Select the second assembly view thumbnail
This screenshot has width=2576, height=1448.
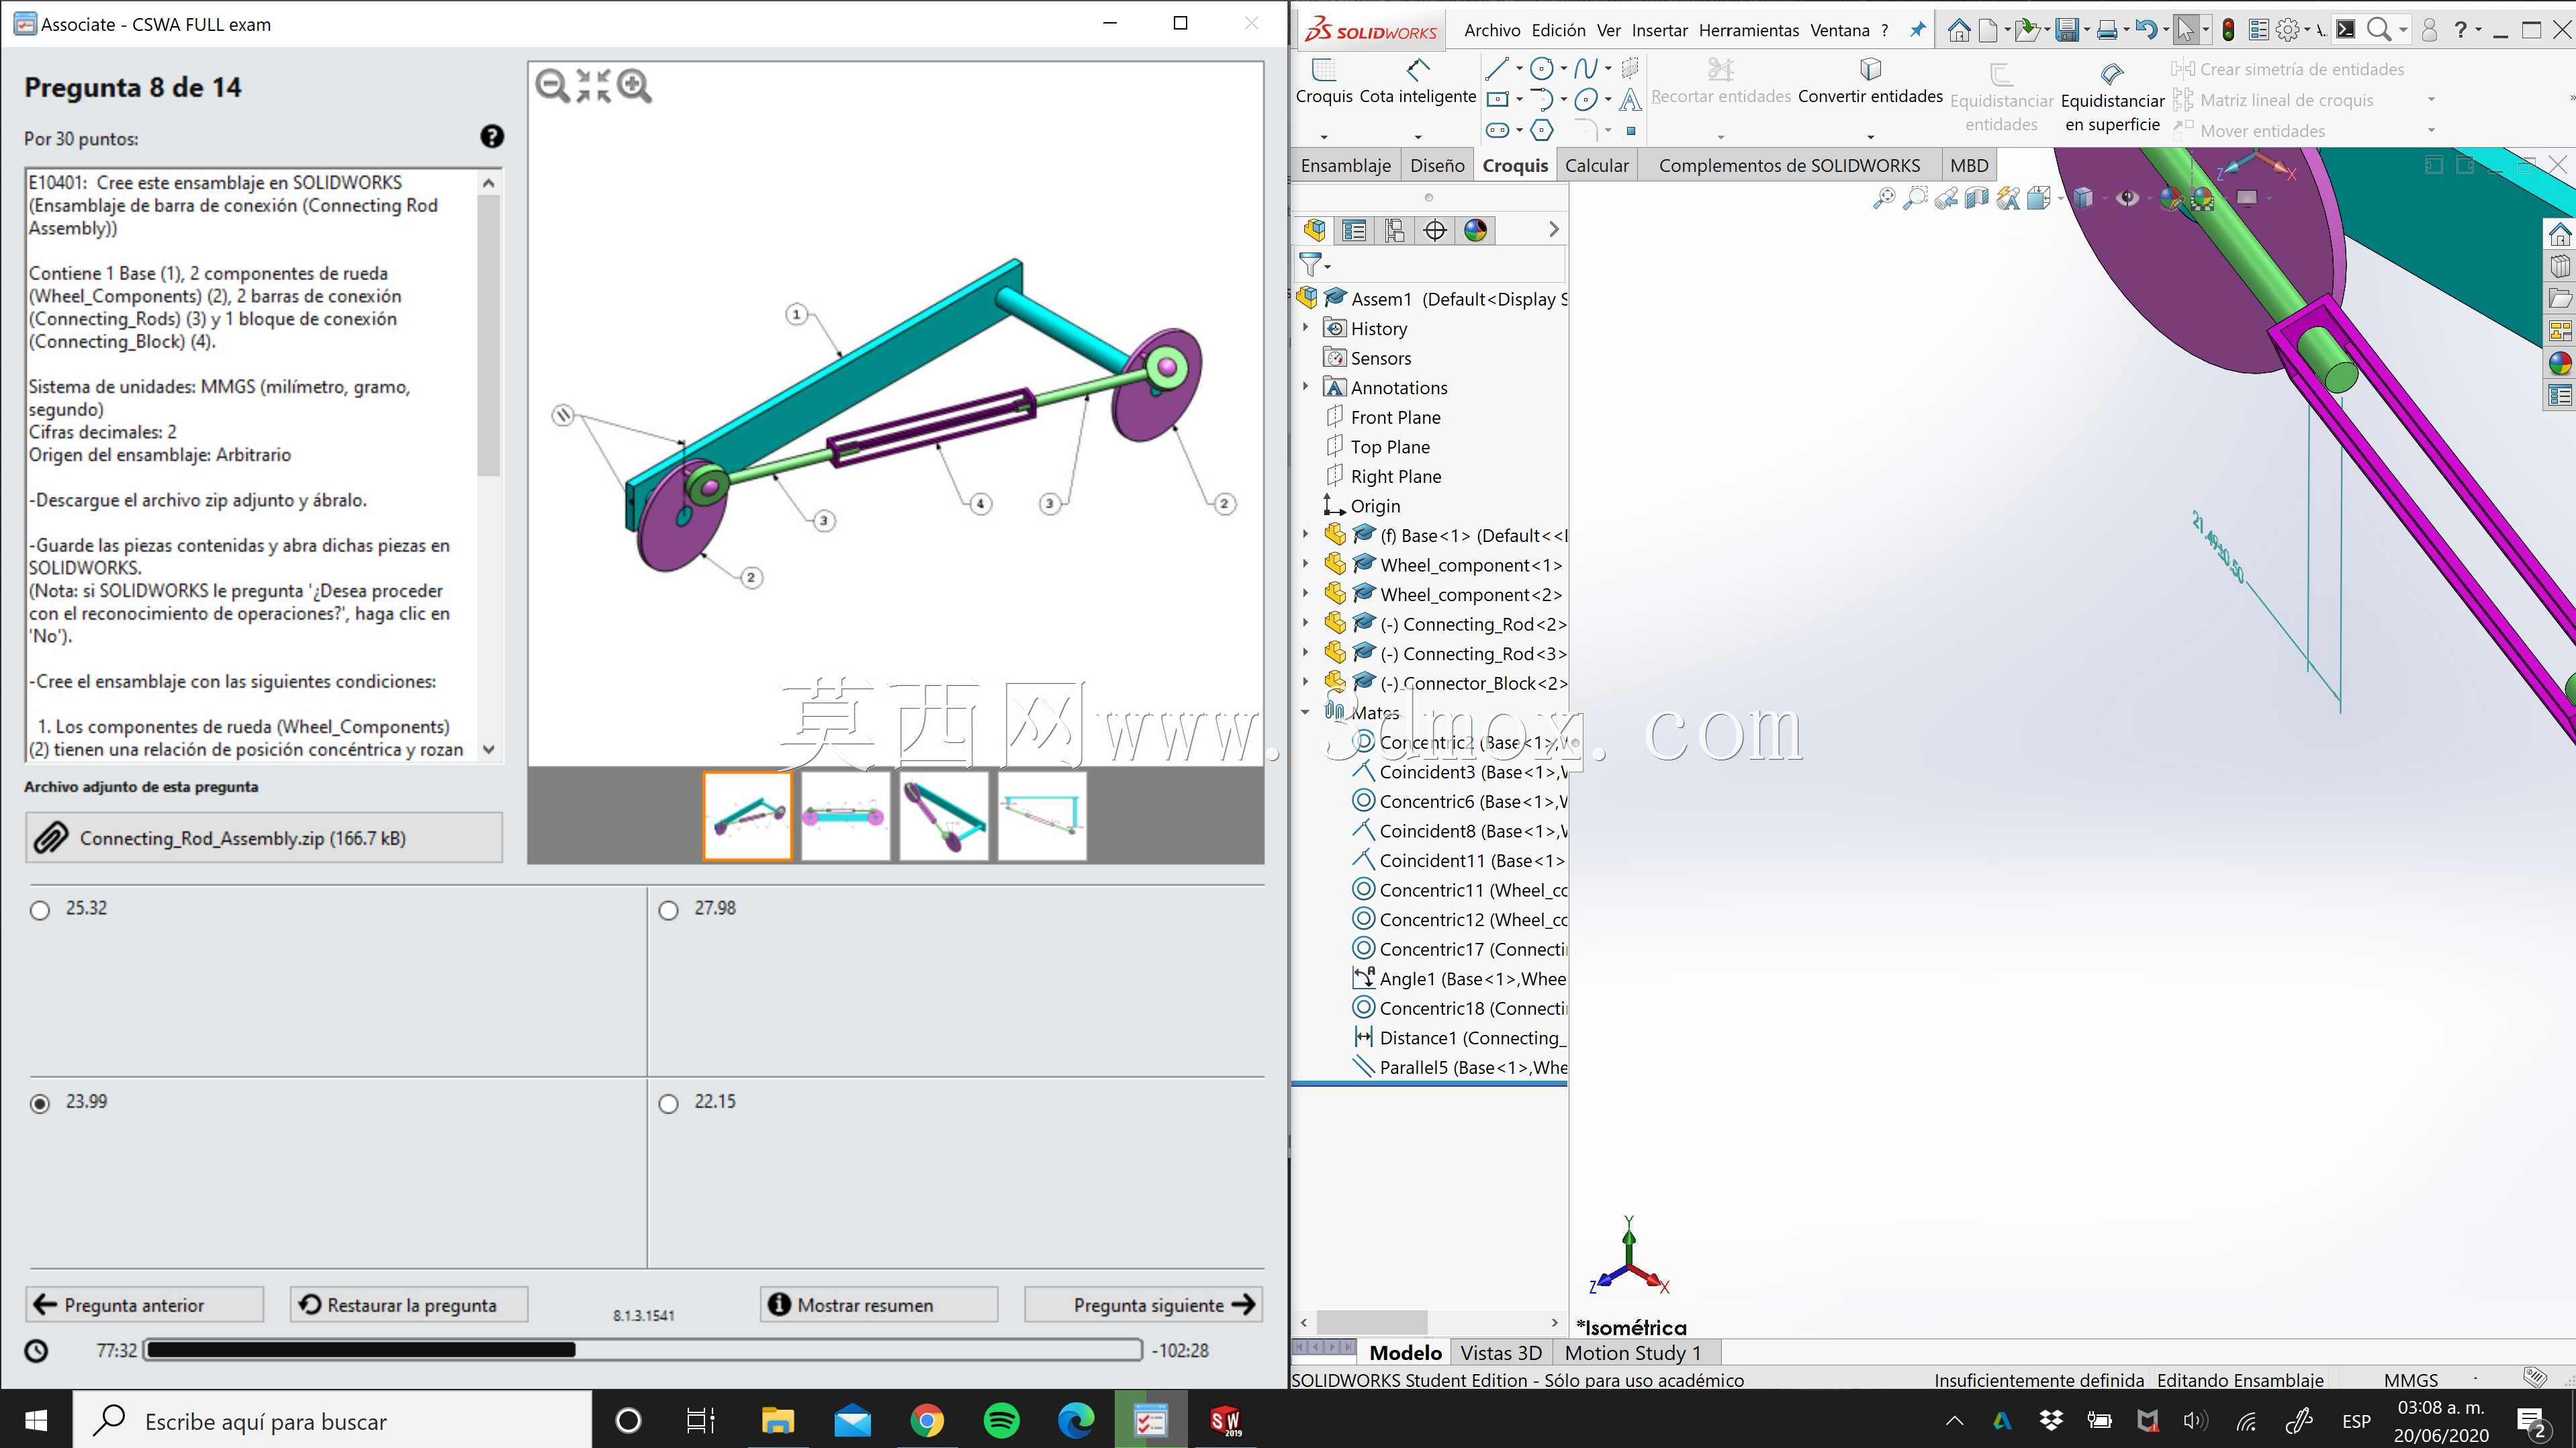[x=845, y=816]
